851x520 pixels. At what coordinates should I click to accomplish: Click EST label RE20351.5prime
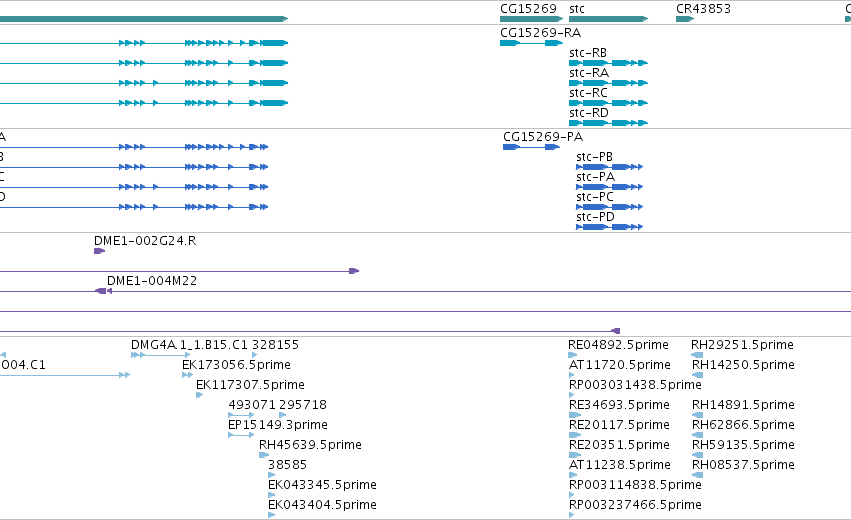(619, 445)
